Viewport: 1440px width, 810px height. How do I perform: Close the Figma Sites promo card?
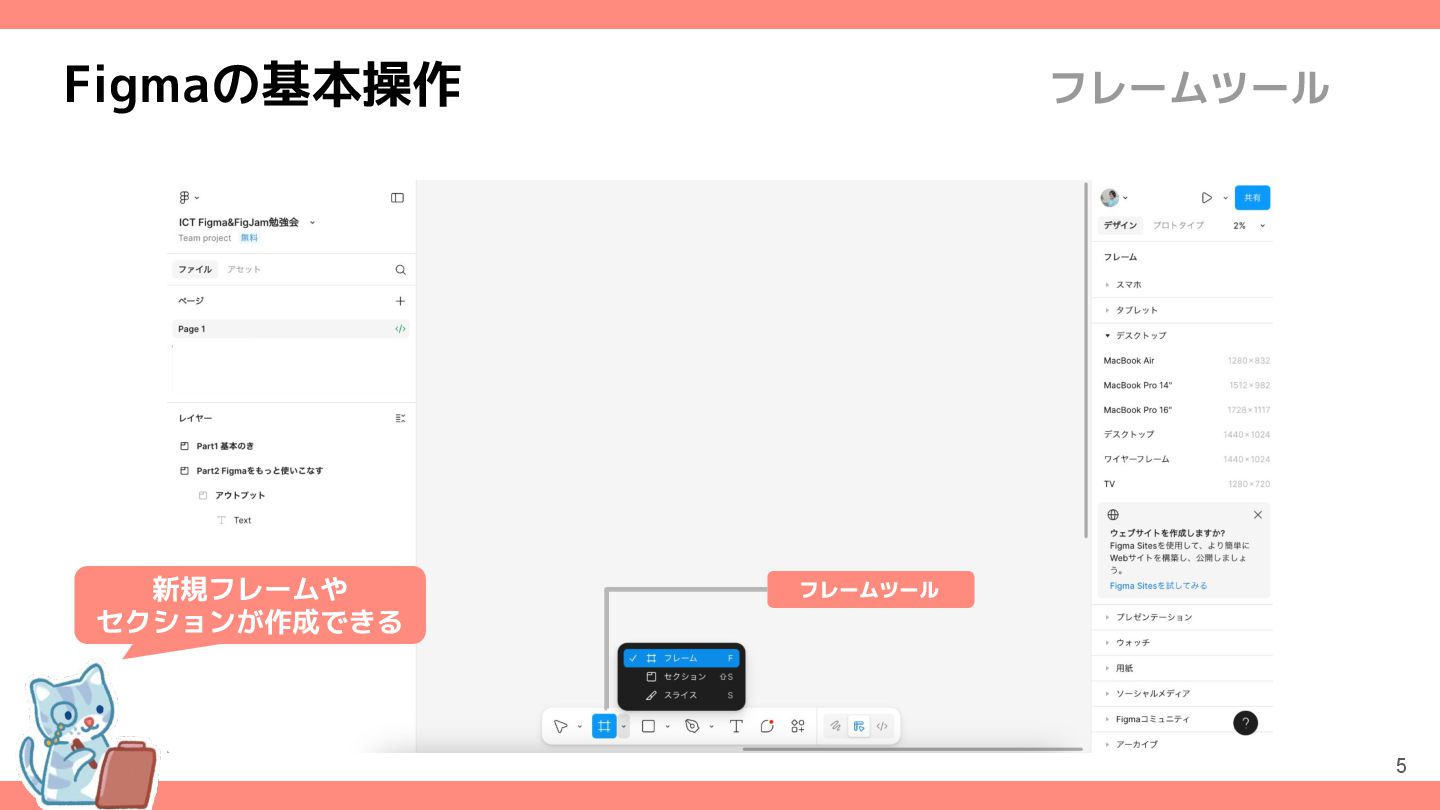point(1258,515)
